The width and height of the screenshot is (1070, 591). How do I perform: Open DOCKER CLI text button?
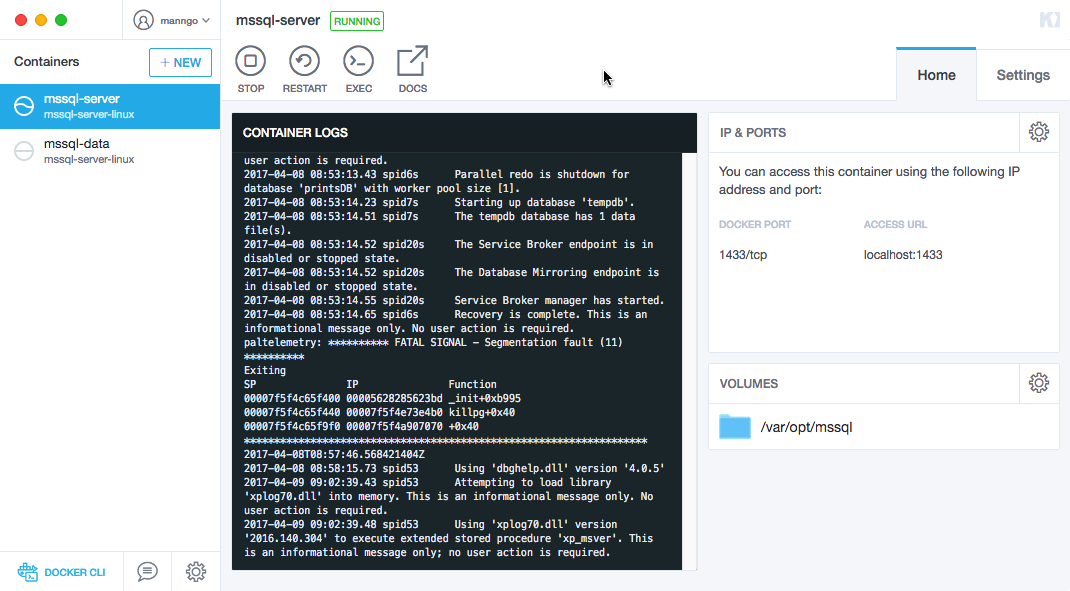point(75,573)
